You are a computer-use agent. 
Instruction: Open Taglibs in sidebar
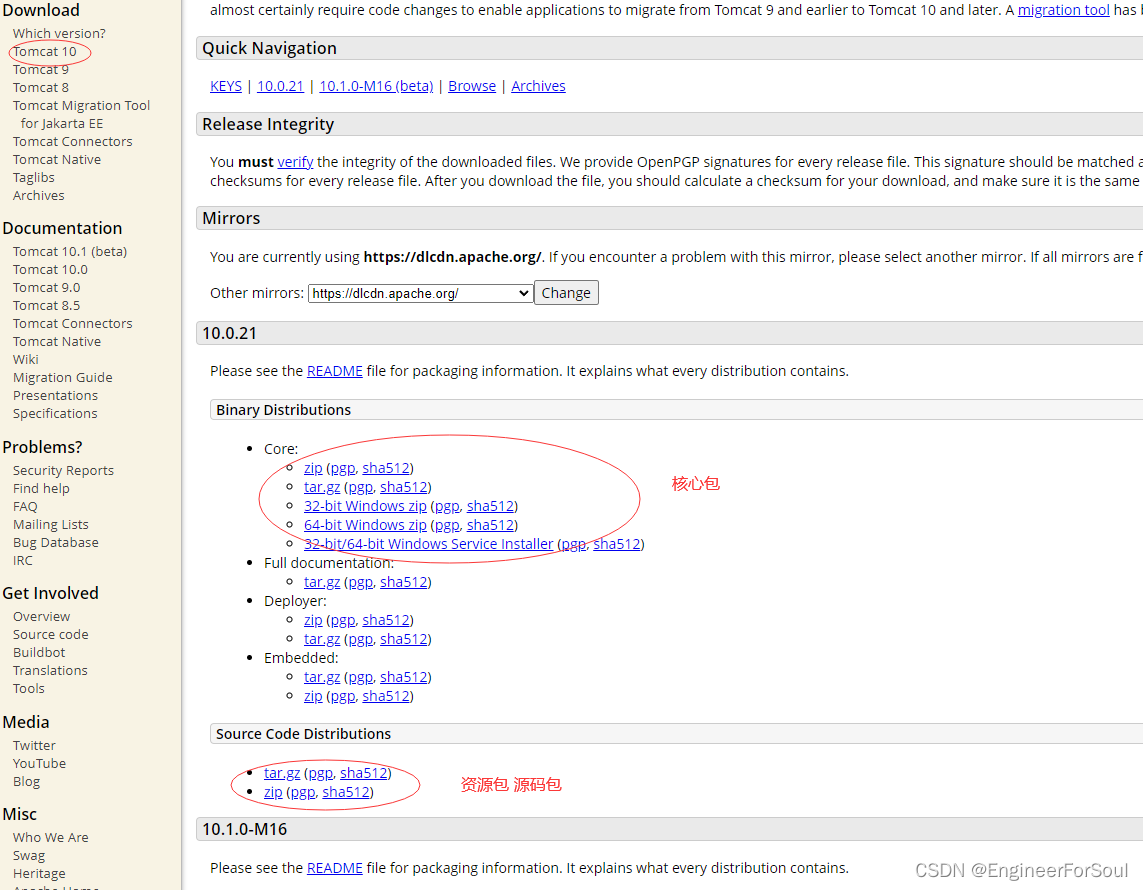pyautogui.click(x=34, y=177)
